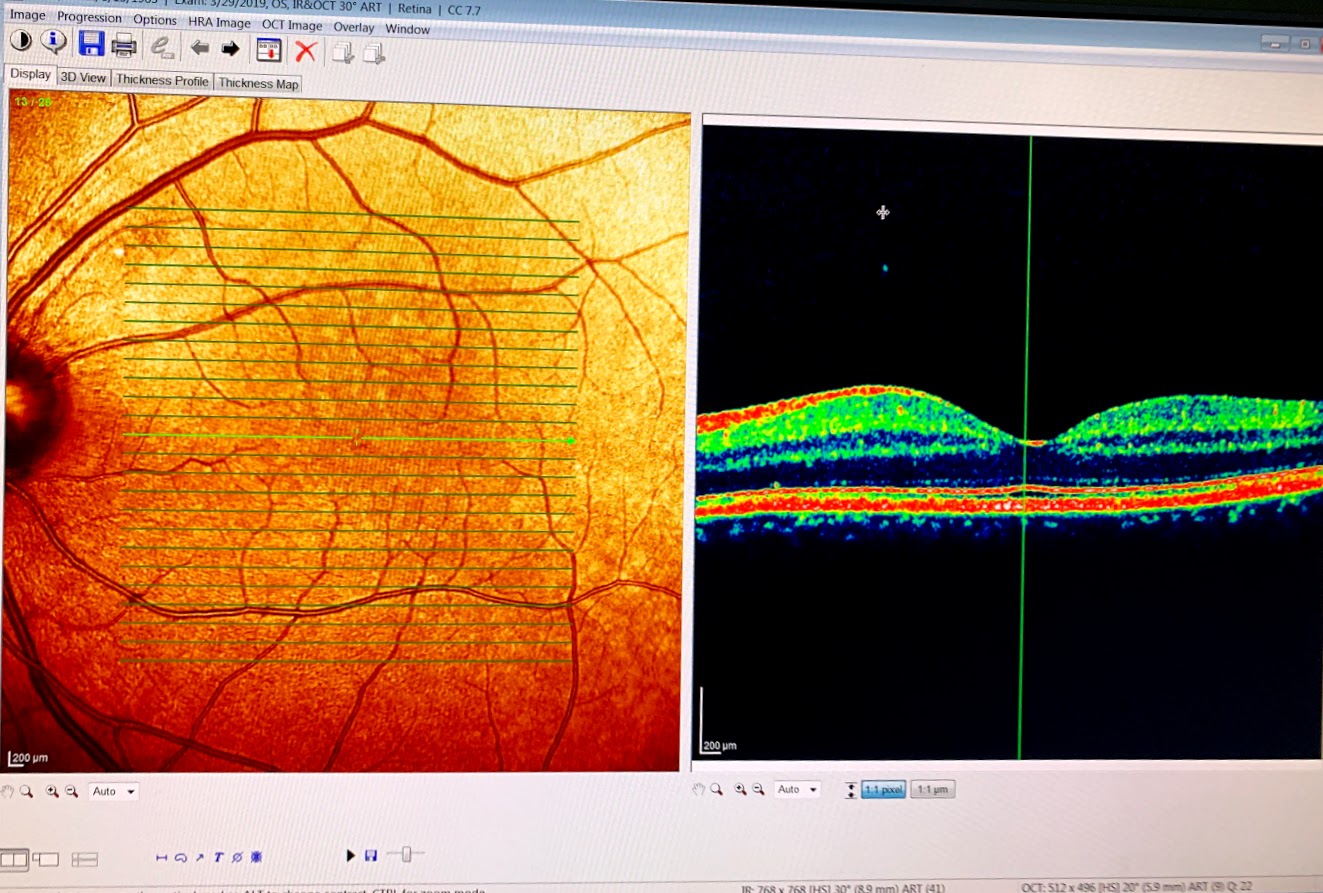Open the OCT Image menu
The image size is (1323, 893).
click(292, 25)
